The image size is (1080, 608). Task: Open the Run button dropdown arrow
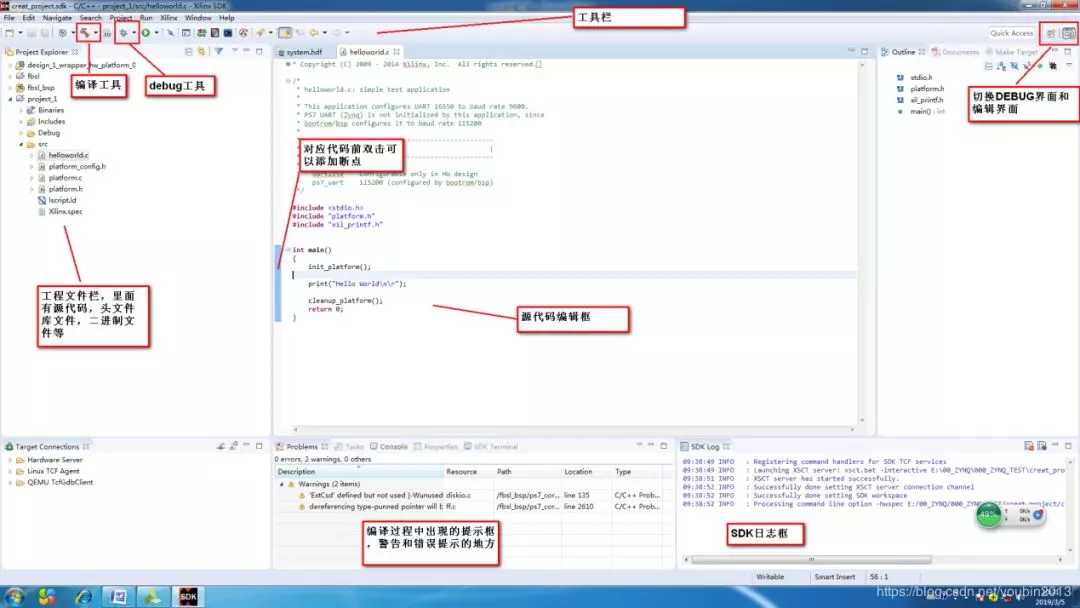tap(156, 32)
